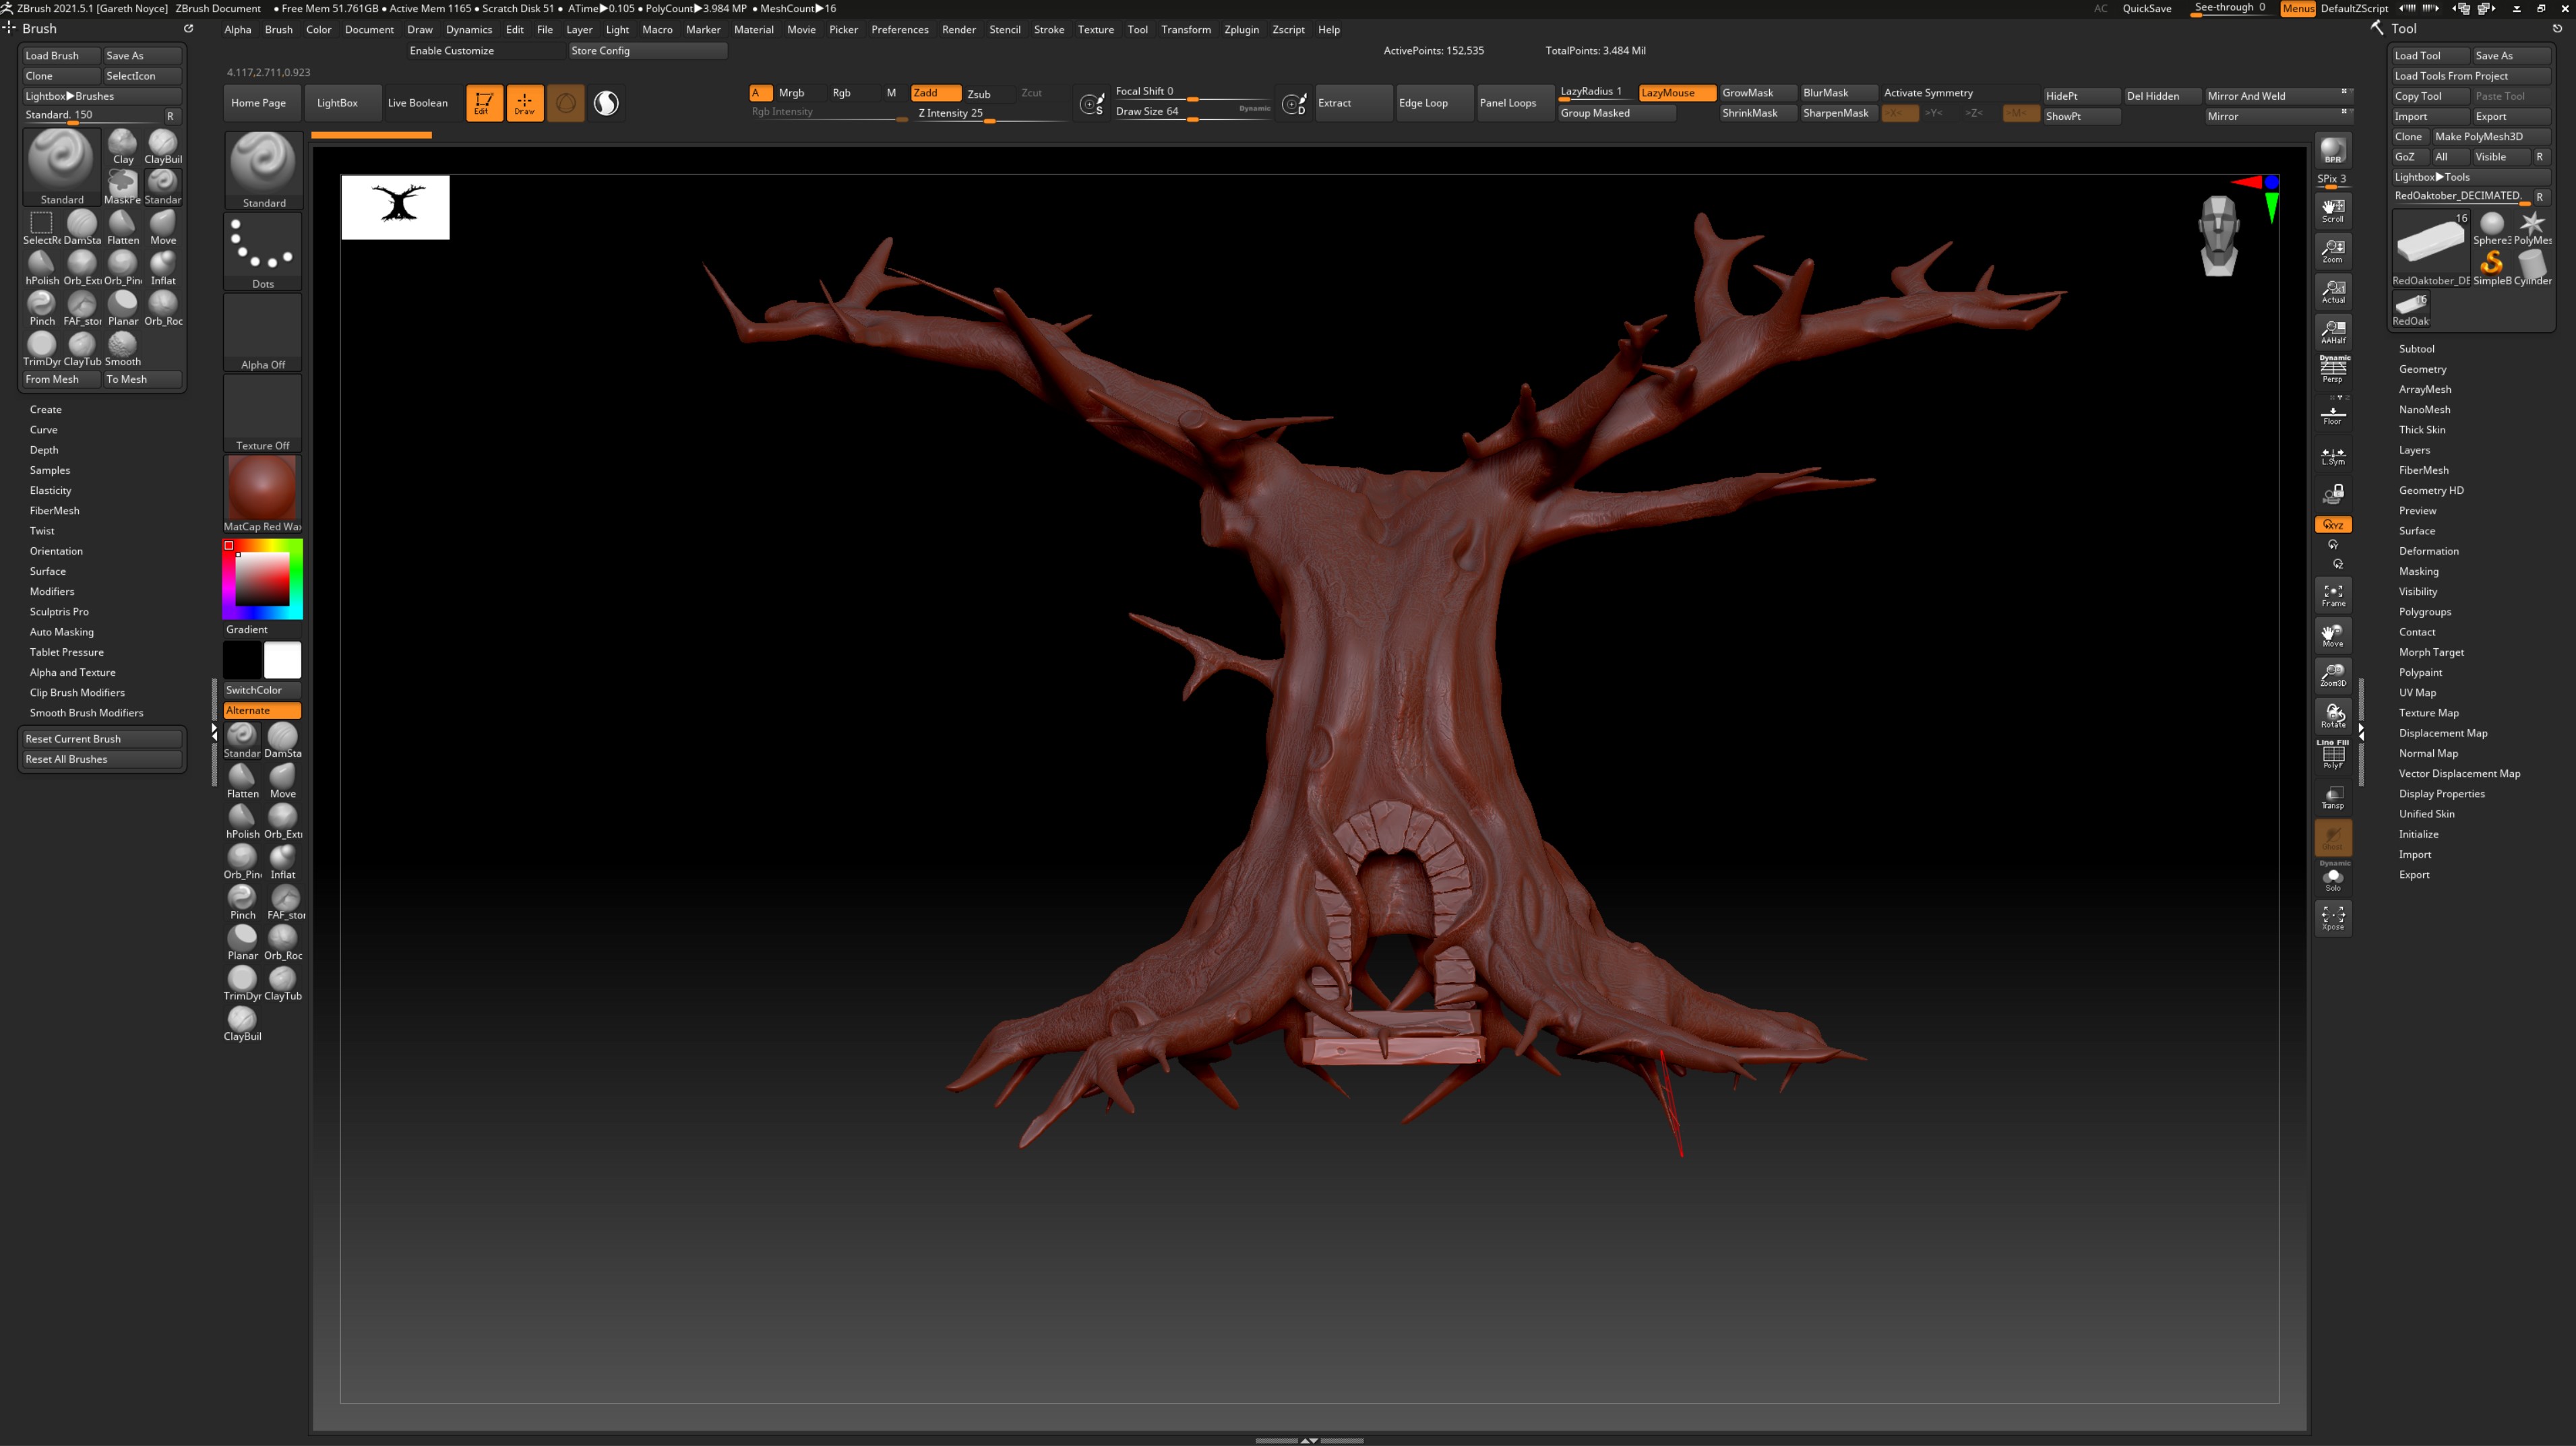Screen dimensions: 2576x1446
Task: Expand the Sculptris Pro section
Action: pyautogui.click(x=59, y=612)
